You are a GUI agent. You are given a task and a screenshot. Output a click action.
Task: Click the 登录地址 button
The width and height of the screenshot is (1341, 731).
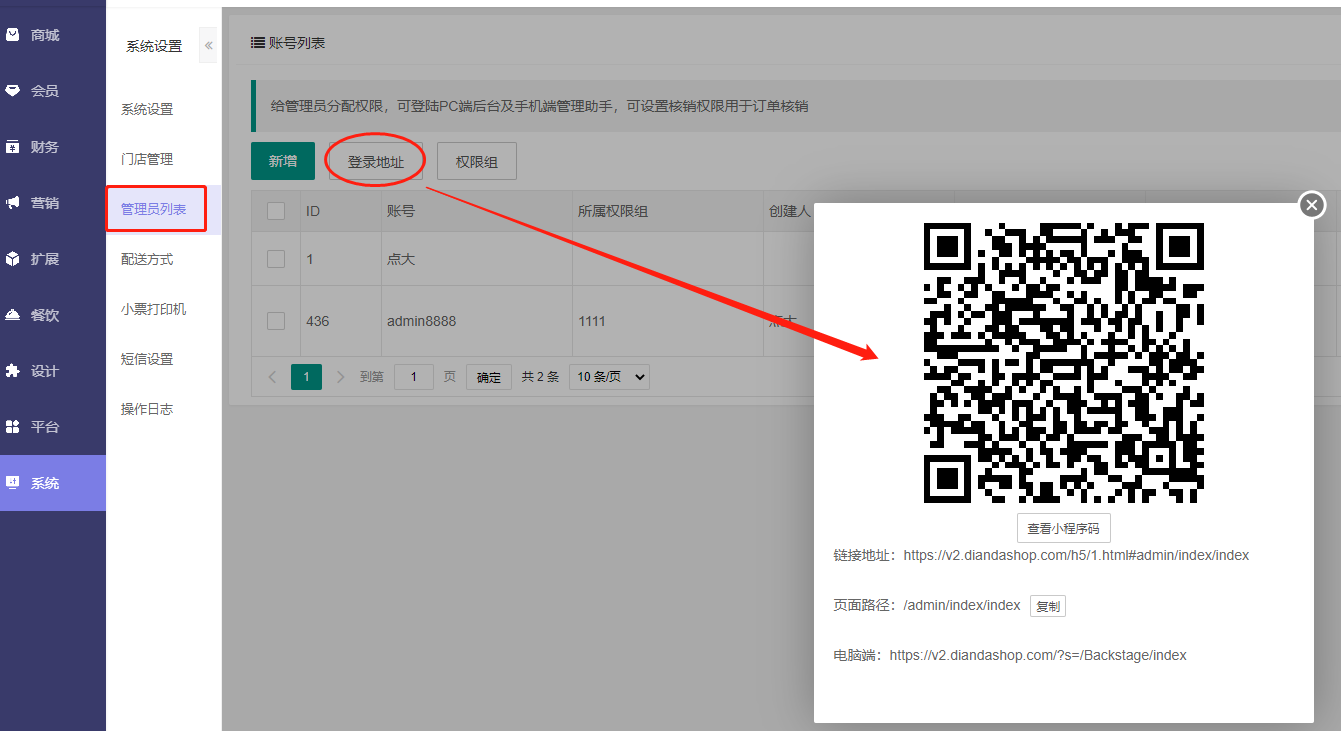coord(376,161)
